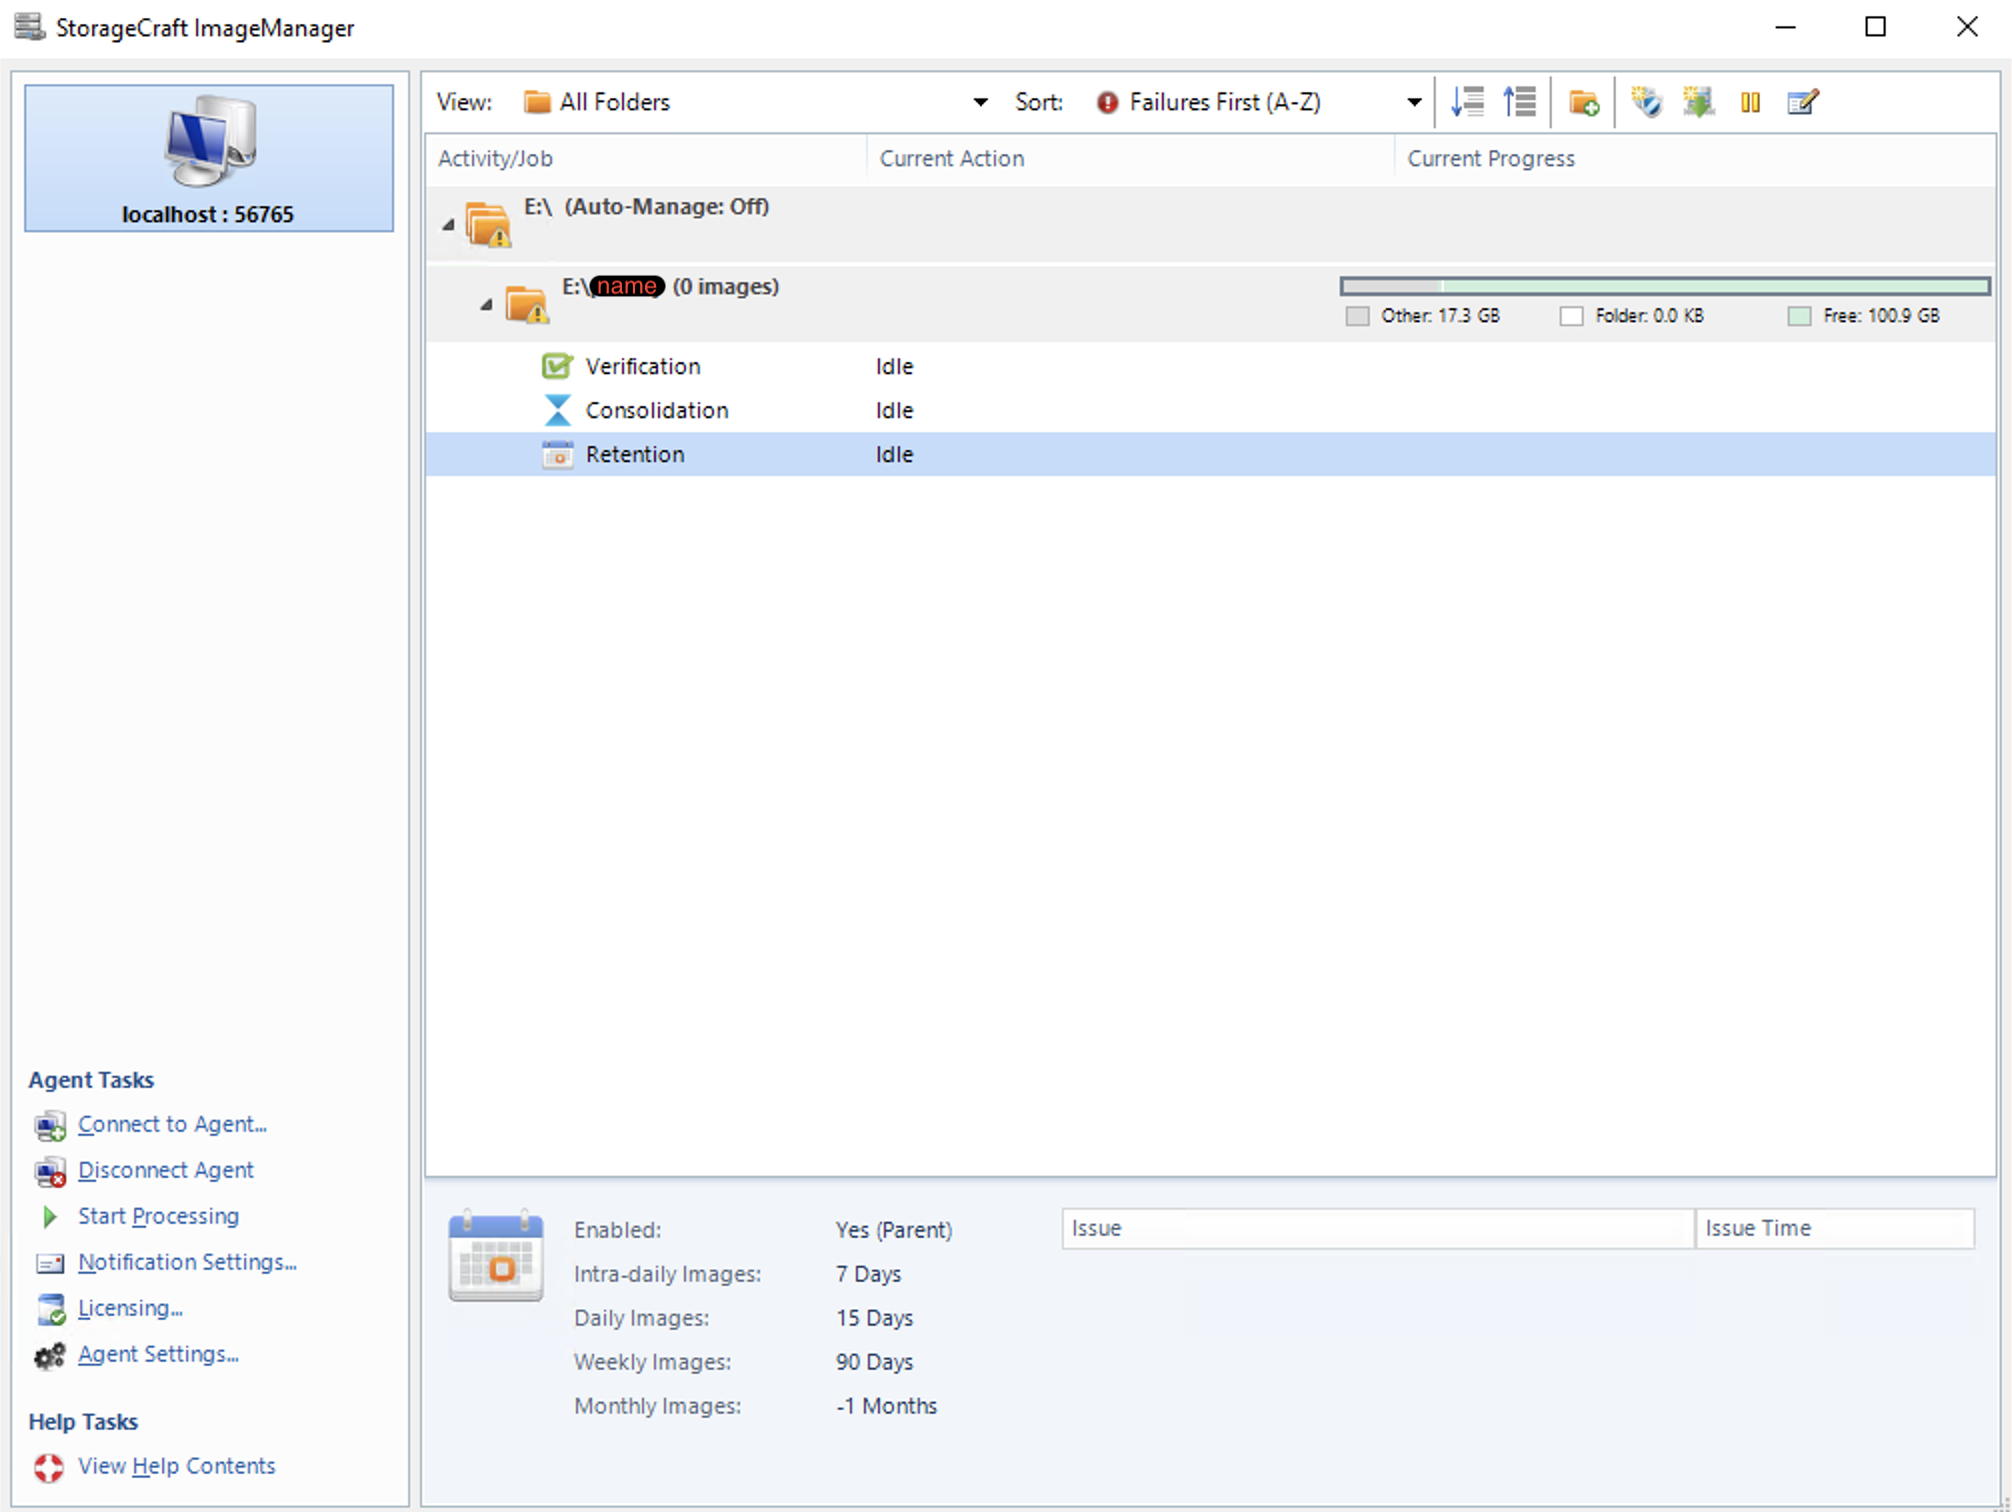Click the '7 Days' intra-daily value
This screenshot has width=2012, height=1512.
pos(869,1274)
